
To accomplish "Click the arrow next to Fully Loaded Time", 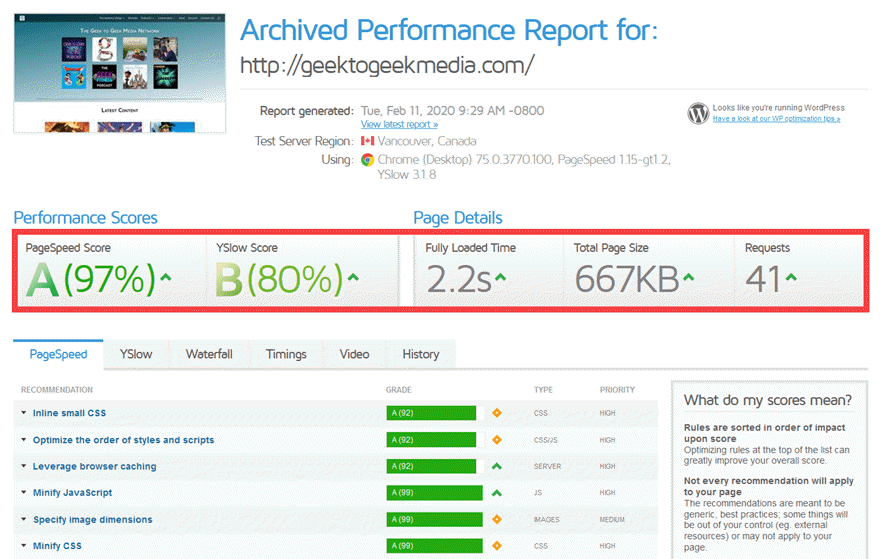I will point(500,277).
